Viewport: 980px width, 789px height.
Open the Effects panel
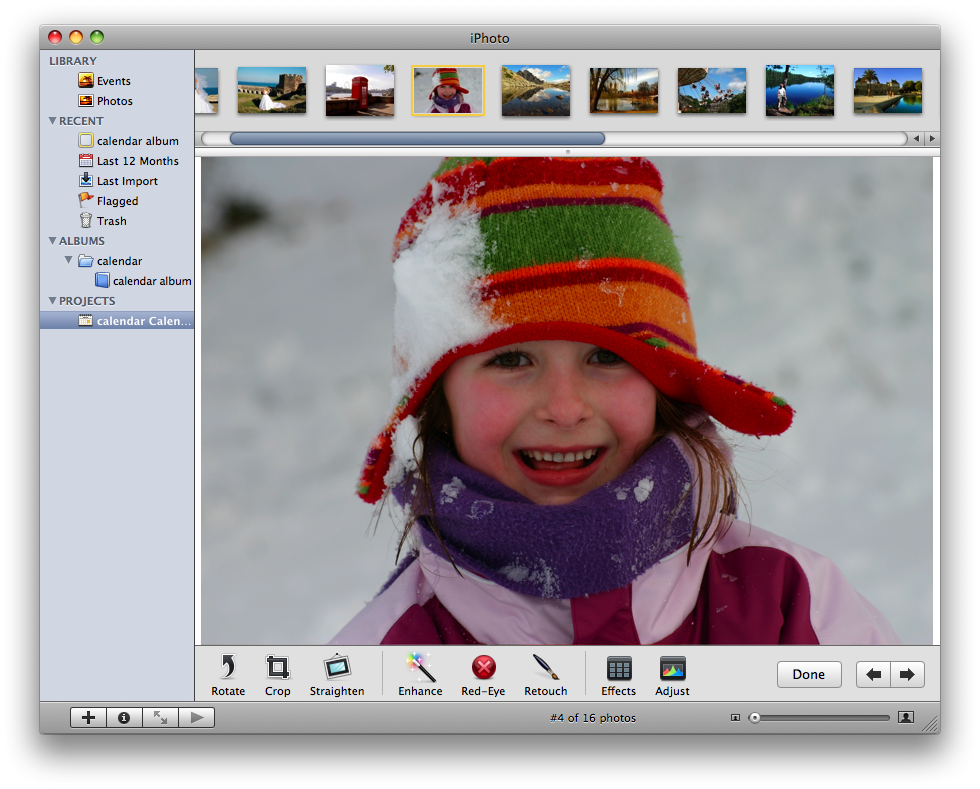coord(618,674)
